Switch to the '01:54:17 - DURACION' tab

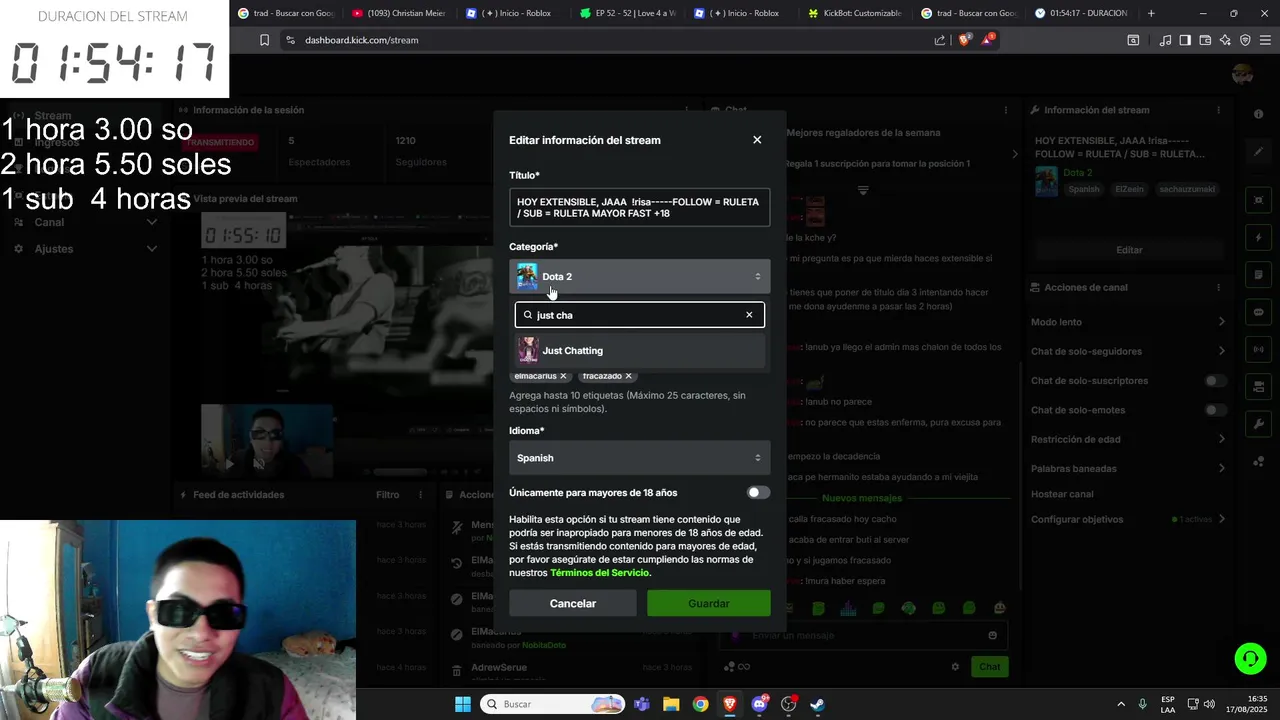pyautogui.click(x=1083, y=13)
